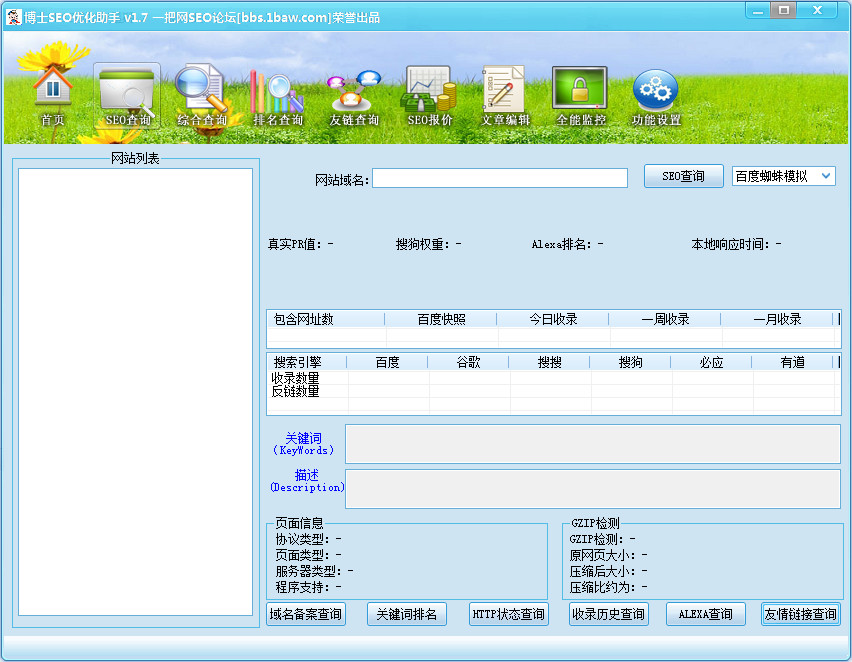Click the 搜索引擎 column header
The image size is (852, 662).
click(x=307, y=362)
